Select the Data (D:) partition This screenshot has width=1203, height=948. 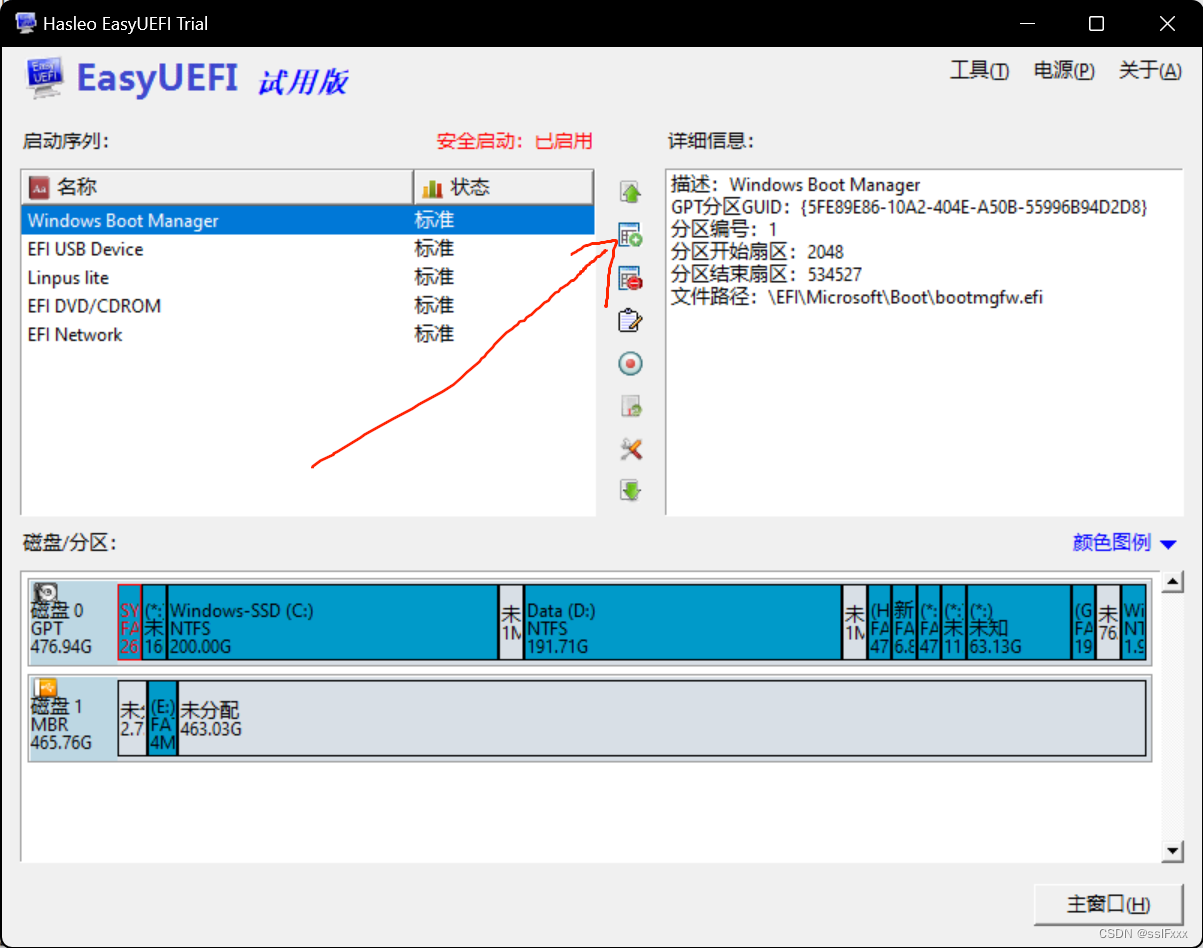(x=683, y=622)
